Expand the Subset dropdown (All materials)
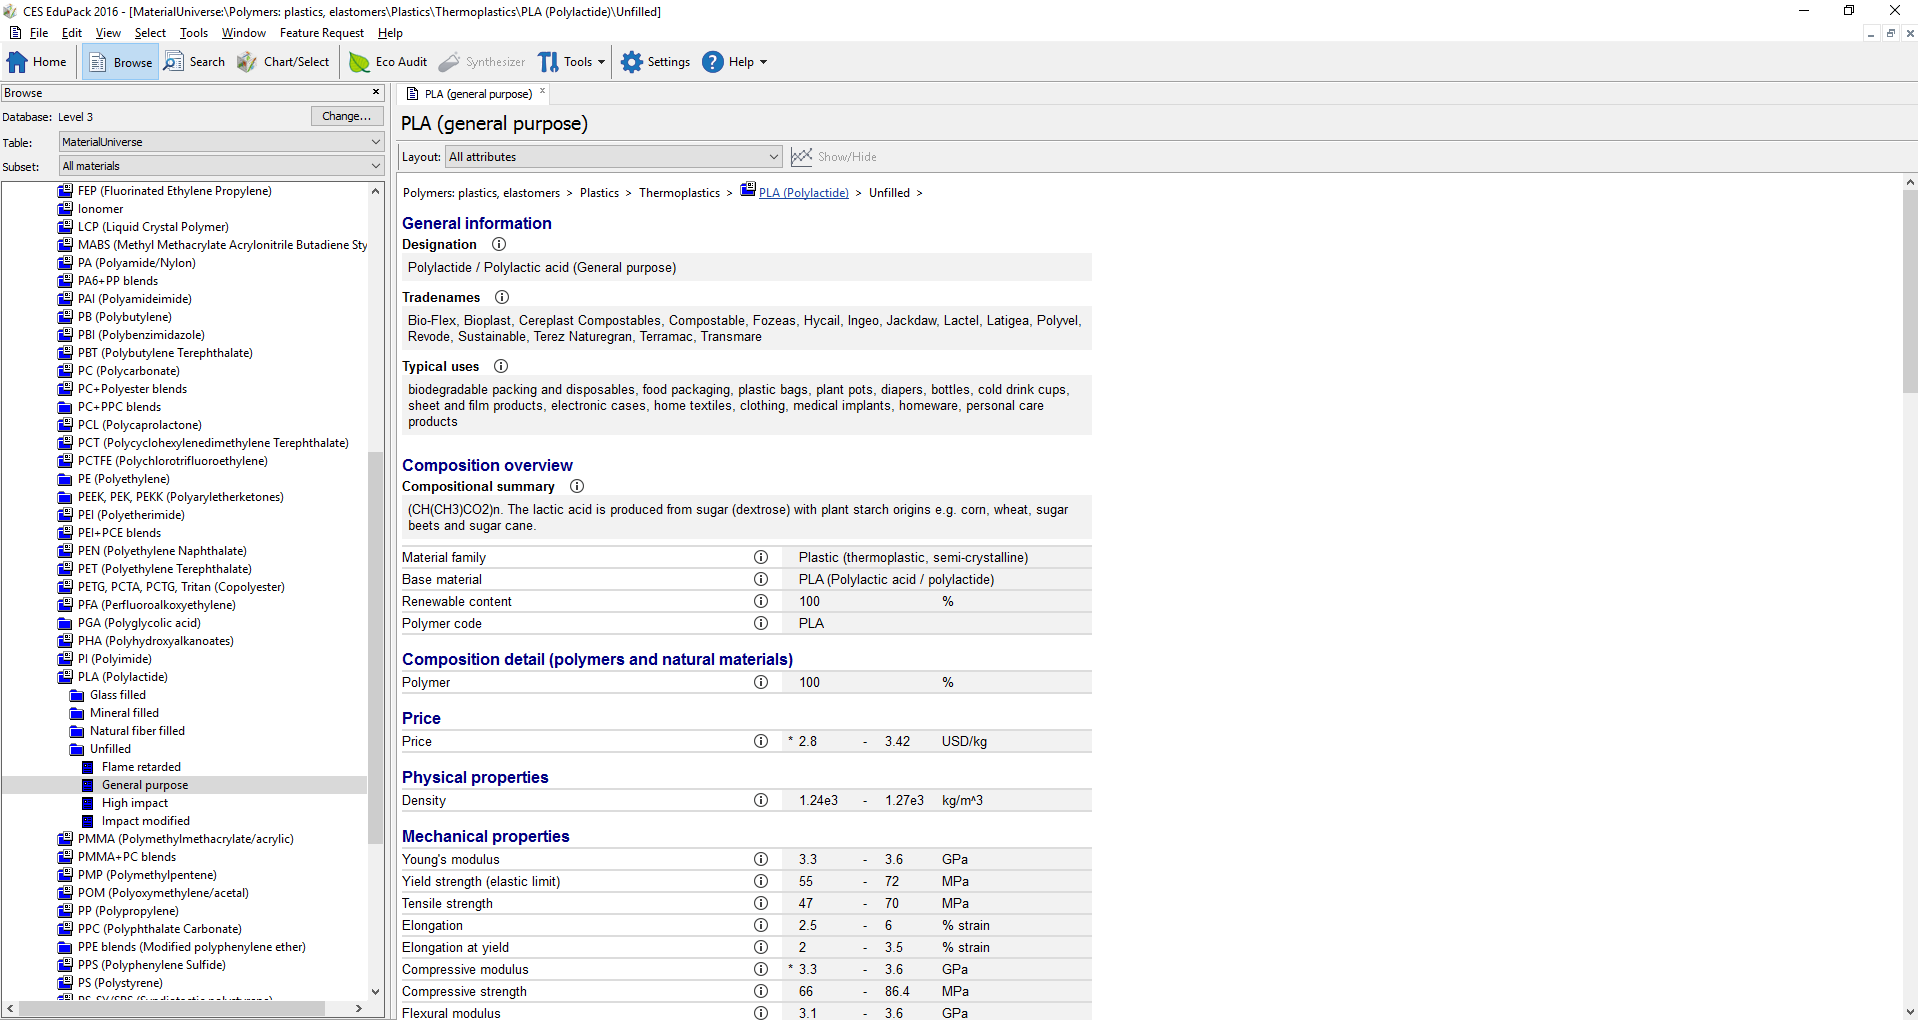The height and width of the screenshot is (1021, 1918). tap(221, 166)
